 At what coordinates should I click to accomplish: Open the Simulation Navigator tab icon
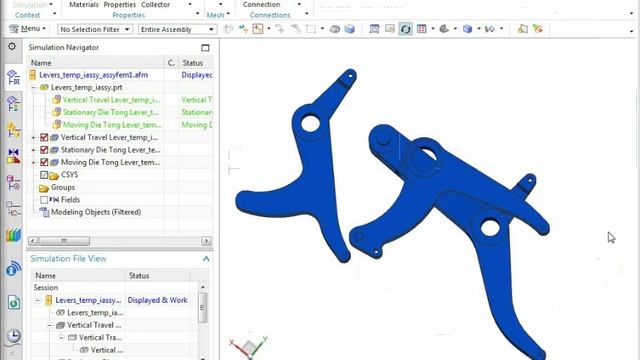click(13, 77)
